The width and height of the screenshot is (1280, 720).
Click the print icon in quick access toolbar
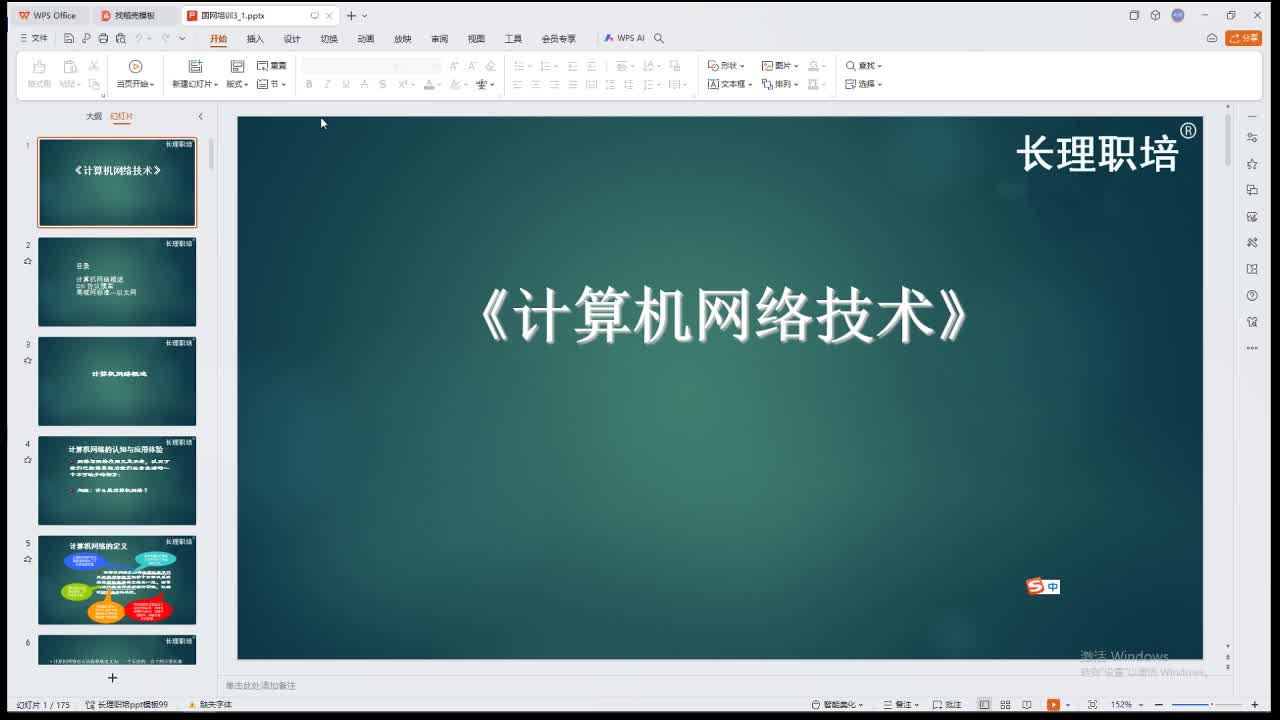[103, 38]
